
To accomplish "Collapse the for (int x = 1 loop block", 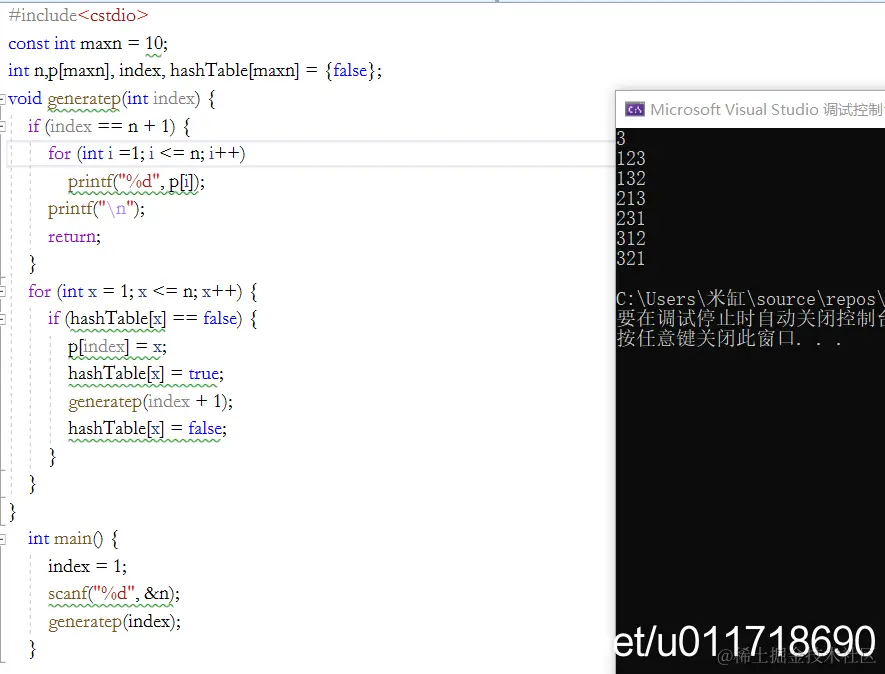I will 2,292.
